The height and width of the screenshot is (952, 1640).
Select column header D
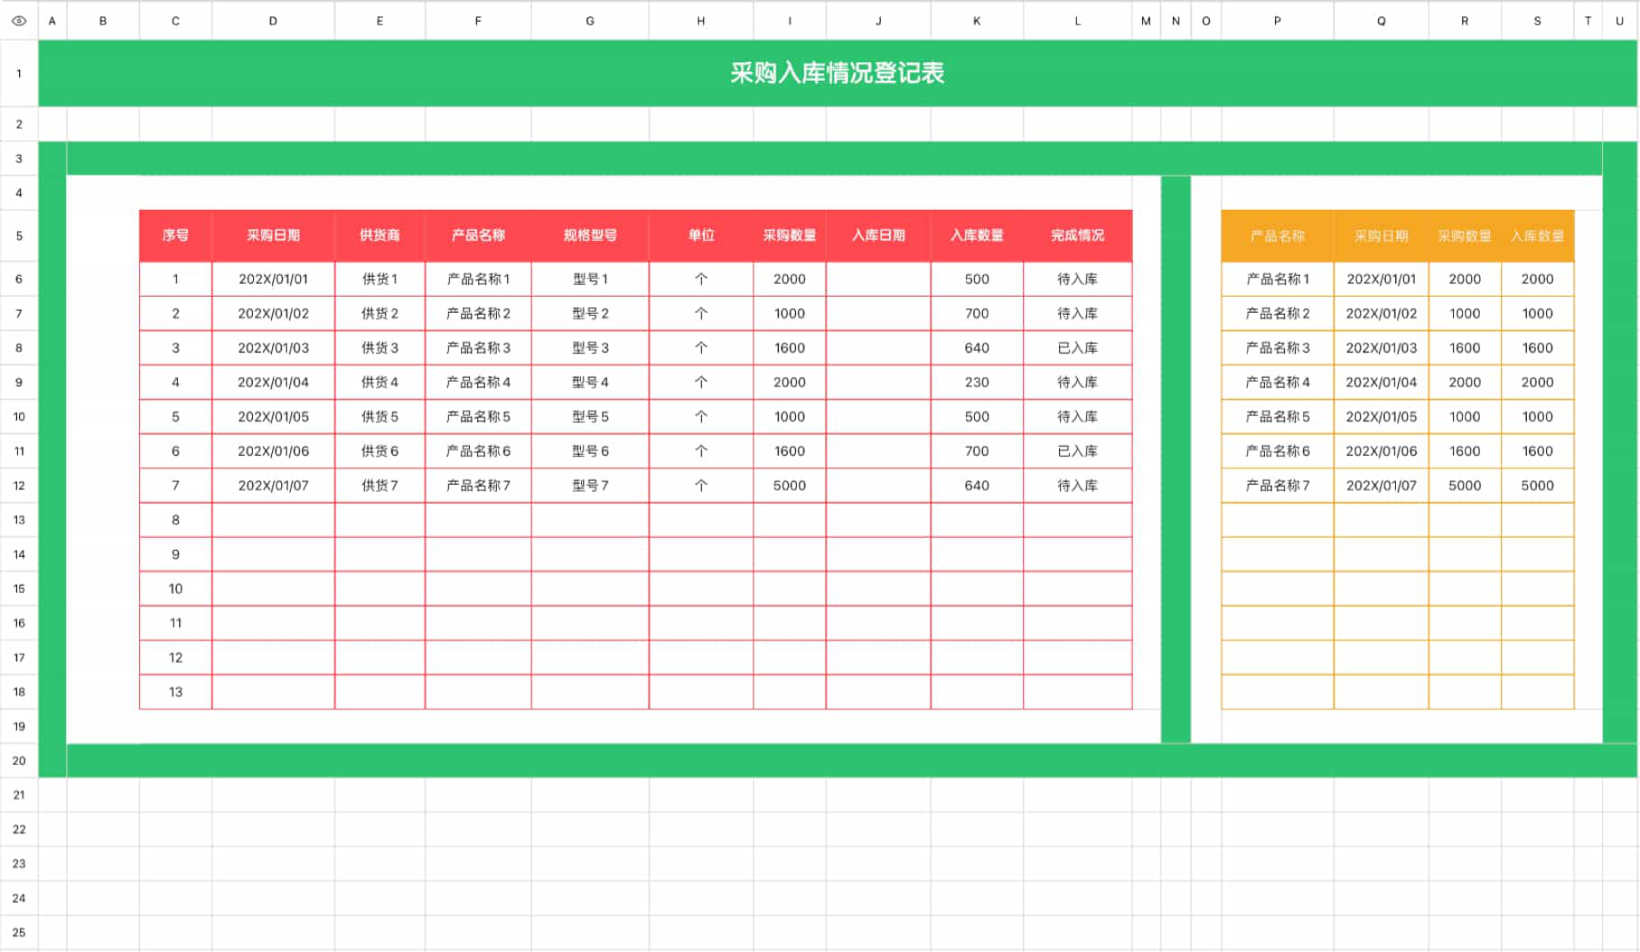(273, 20)
